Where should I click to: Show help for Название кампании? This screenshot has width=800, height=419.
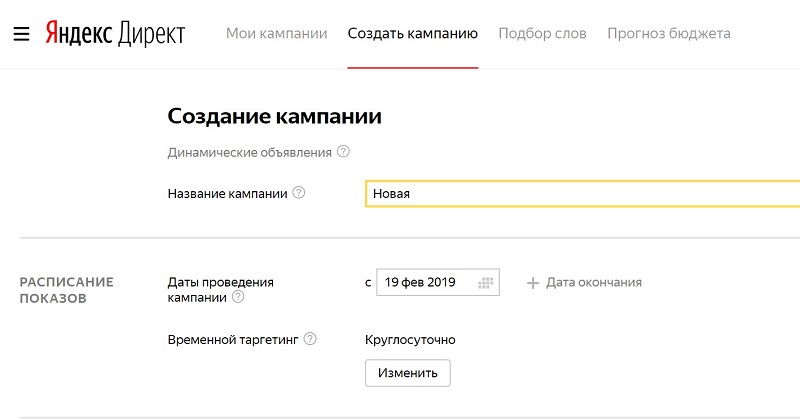point(298,193)
